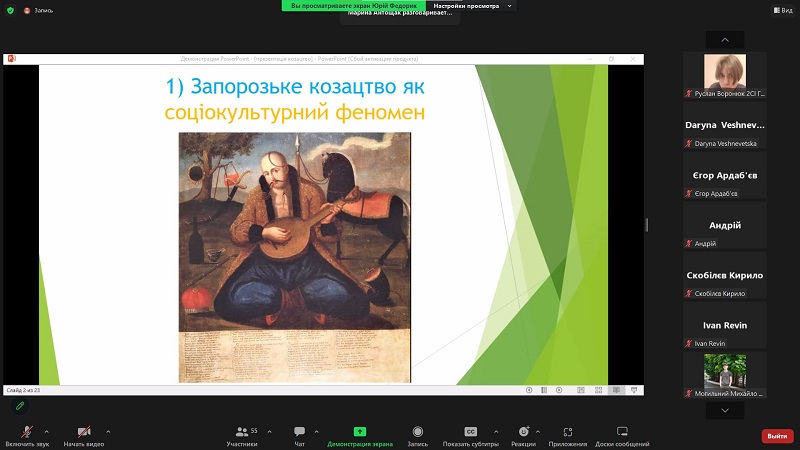Click Slide Sorter grid icon in status bar
800x450 pixels.
pyautogui.click(x=598, y=390)
